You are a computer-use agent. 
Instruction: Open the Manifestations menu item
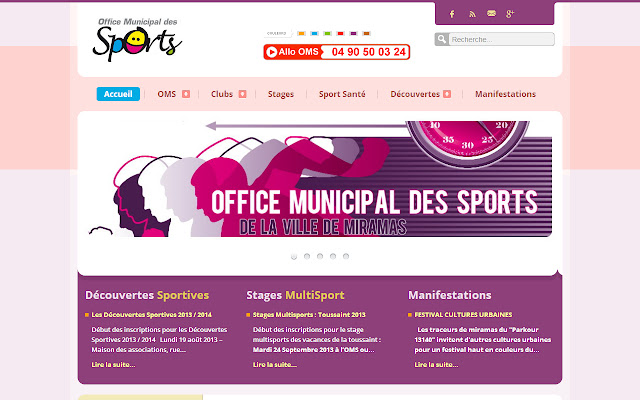505,94
